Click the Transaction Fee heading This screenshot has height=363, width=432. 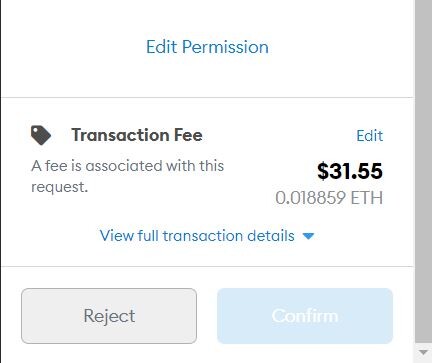pyautogui.click(x=137, y=135)
